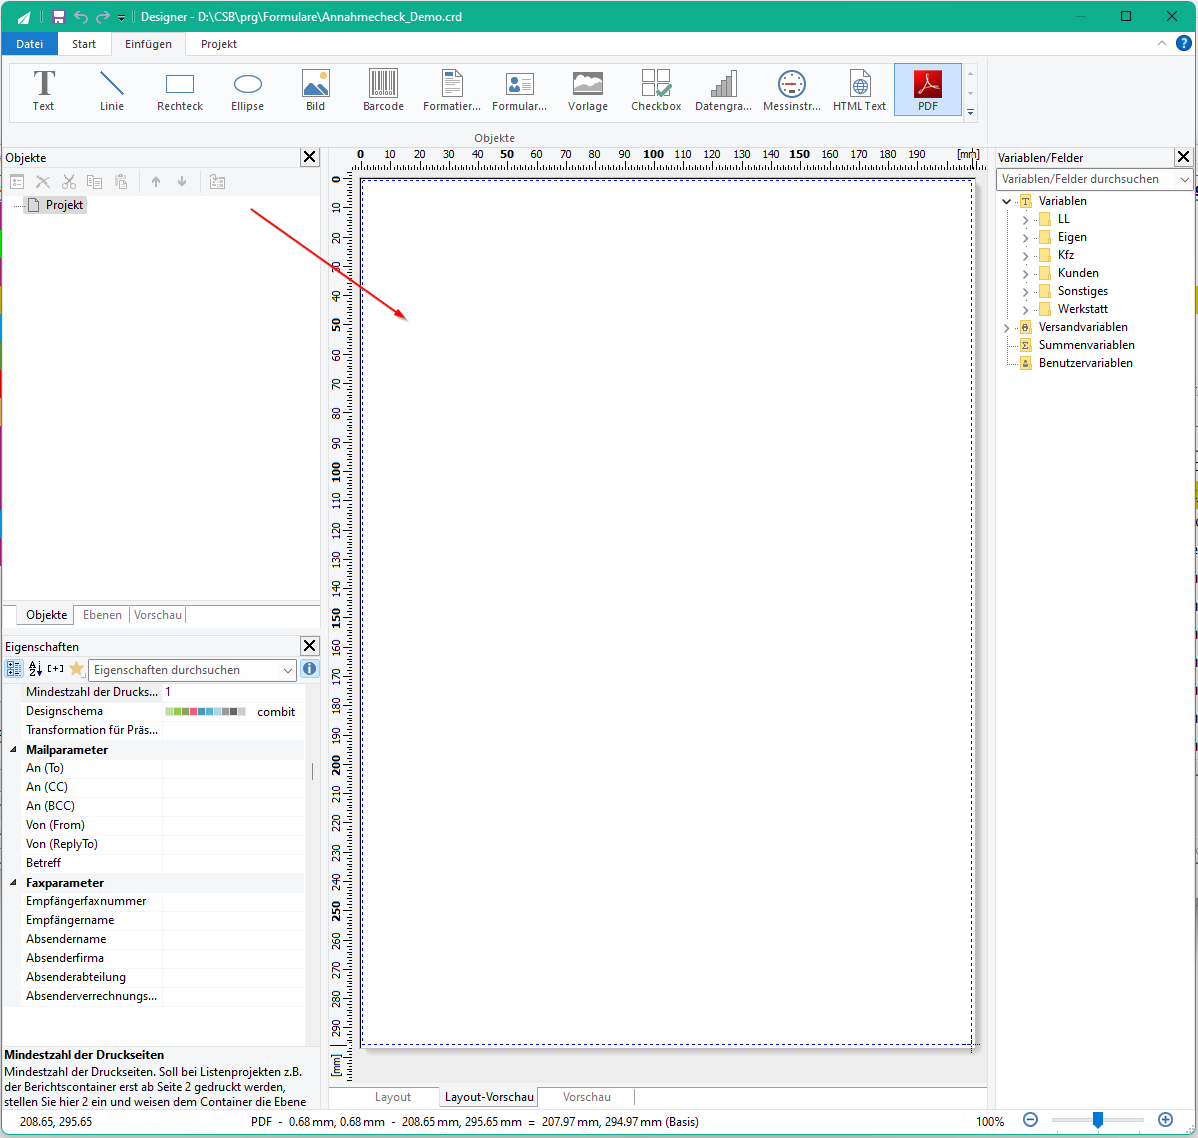Expand the Sonstiges variables folder
Image resolution: width=1198 pixels, height=1138 pixels.
point(1025,291)
